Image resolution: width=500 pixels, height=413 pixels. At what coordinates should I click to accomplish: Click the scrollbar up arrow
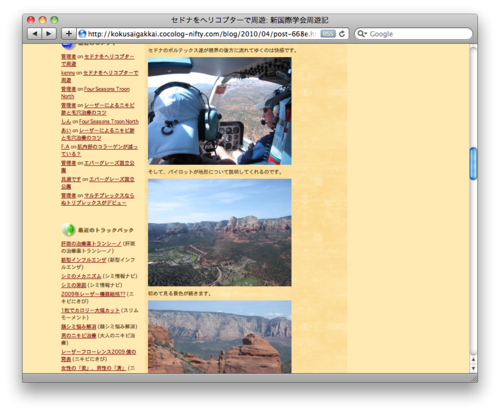[x=473, y=360]
